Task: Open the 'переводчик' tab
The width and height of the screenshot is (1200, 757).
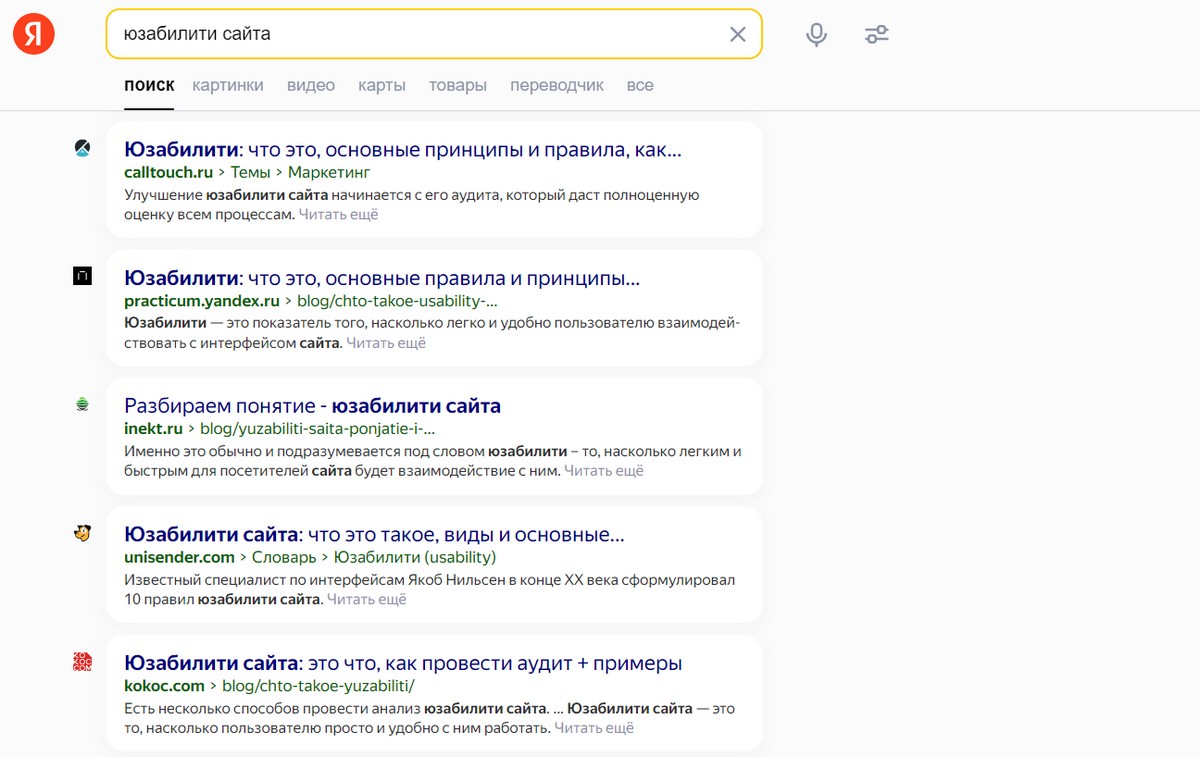Action: pyautogui.click(x=557, y=85)
